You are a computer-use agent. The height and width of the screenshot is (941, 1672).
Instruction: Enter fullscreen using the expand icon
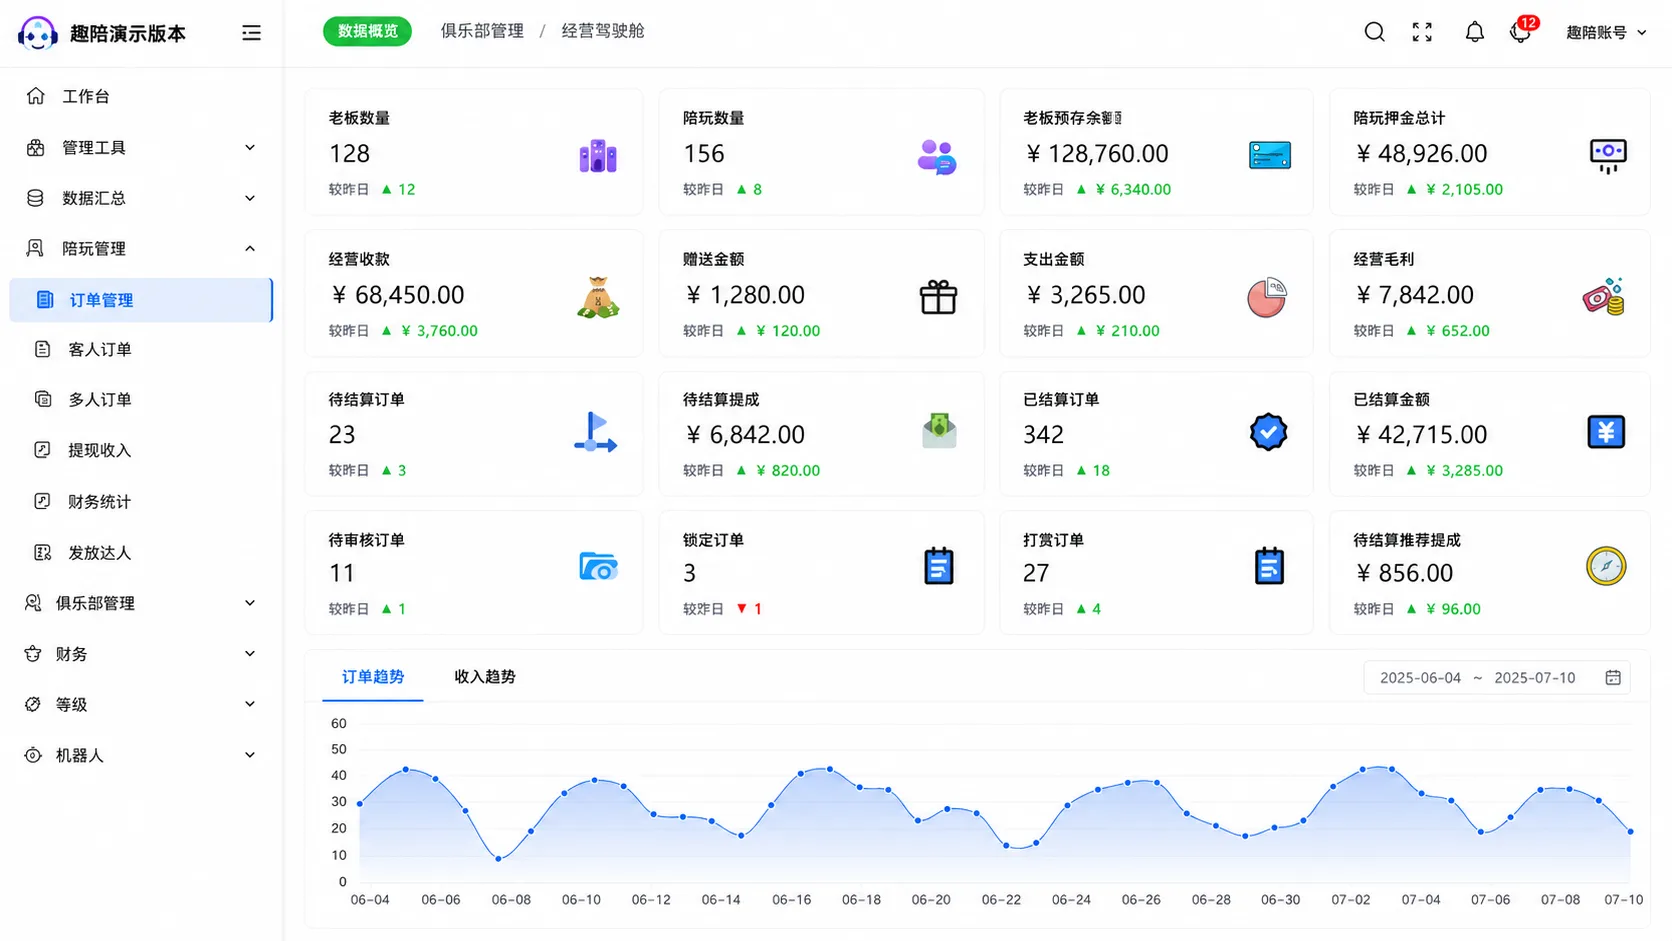1422,32
